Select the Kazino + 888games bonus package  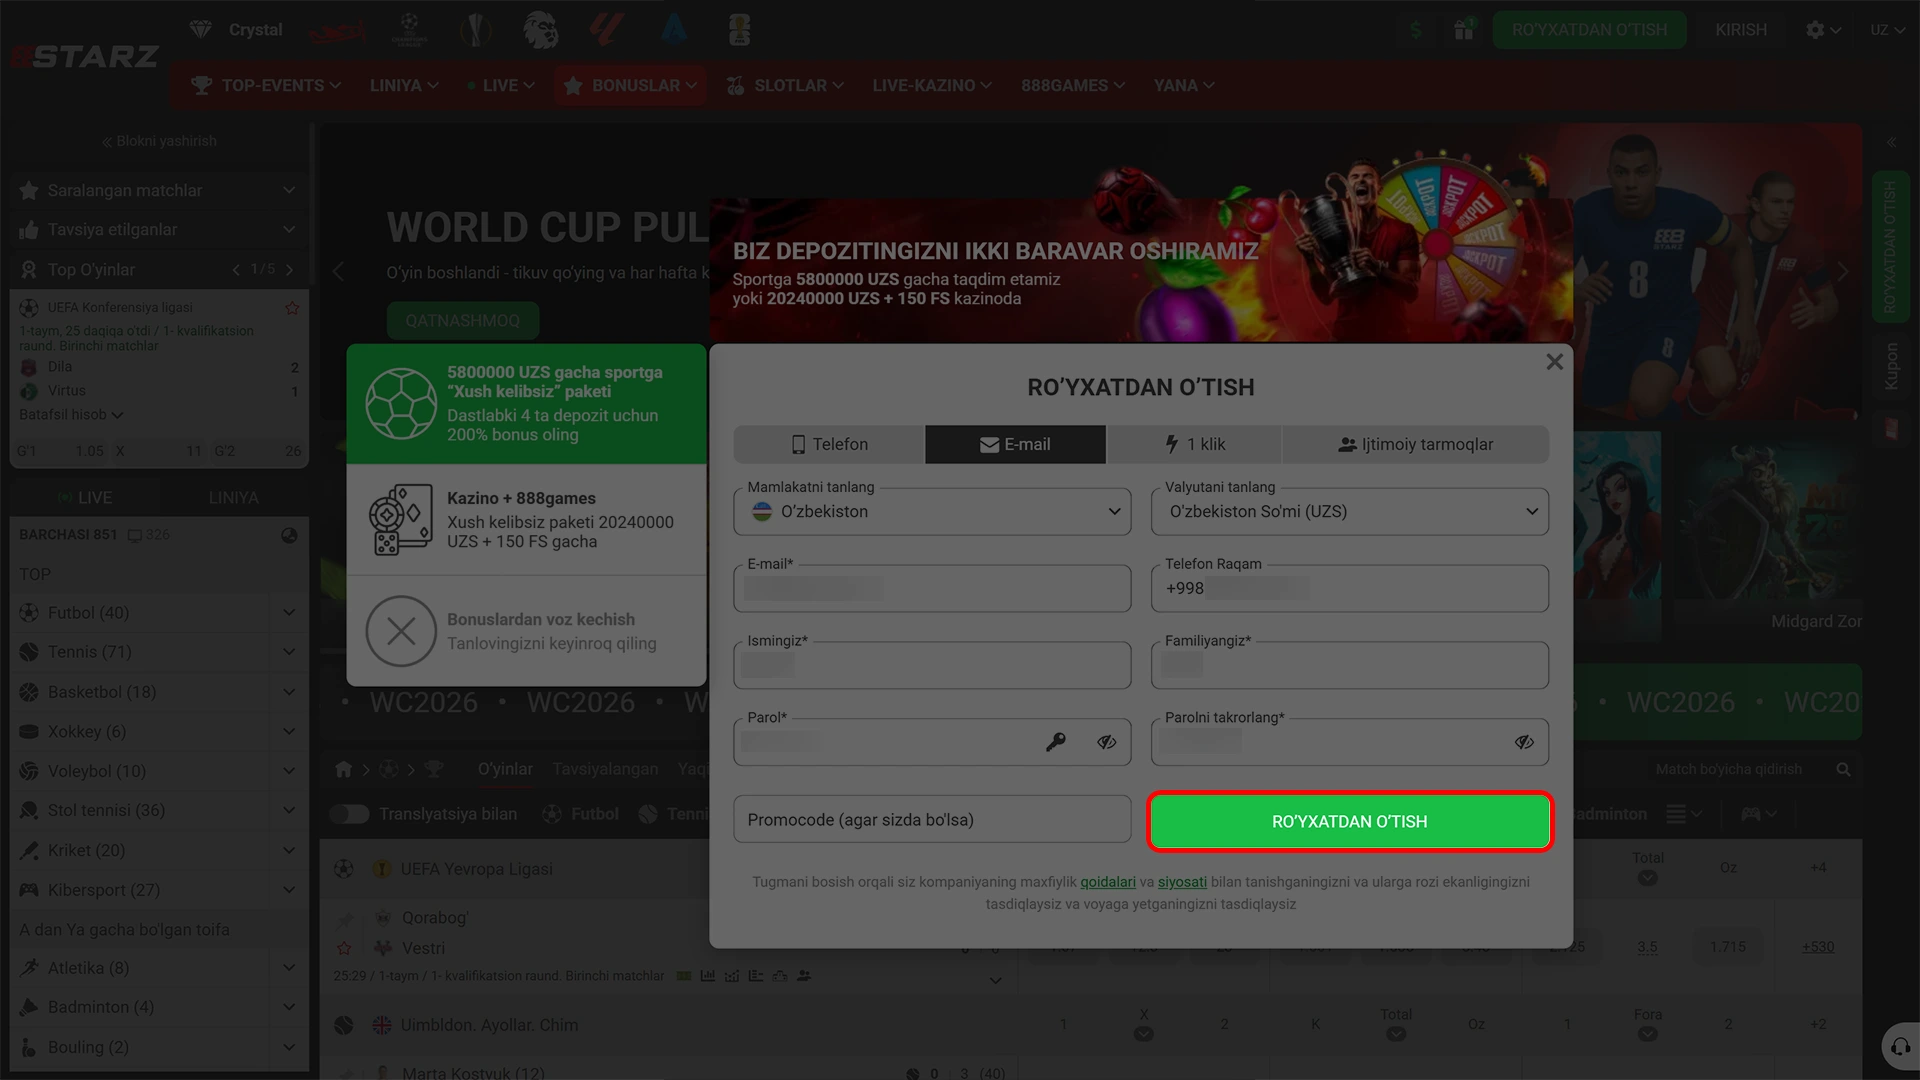[x=526, y=519]
